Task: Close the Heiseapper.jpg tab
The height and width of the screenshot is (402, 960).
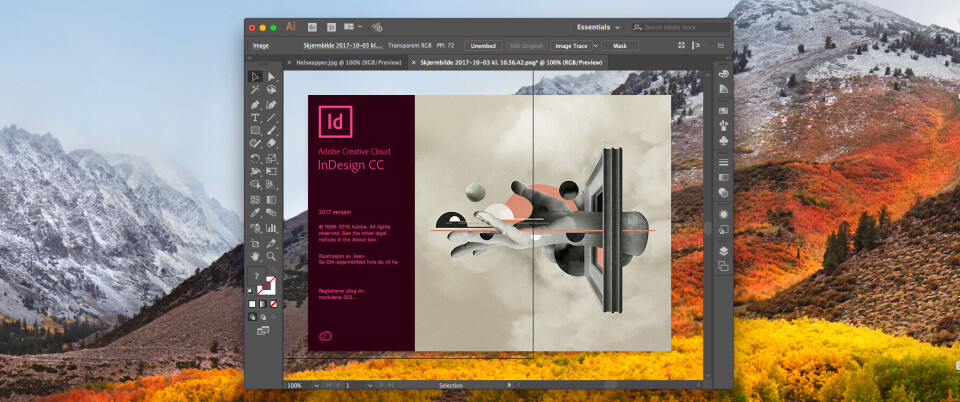Action: coord(290,62)
